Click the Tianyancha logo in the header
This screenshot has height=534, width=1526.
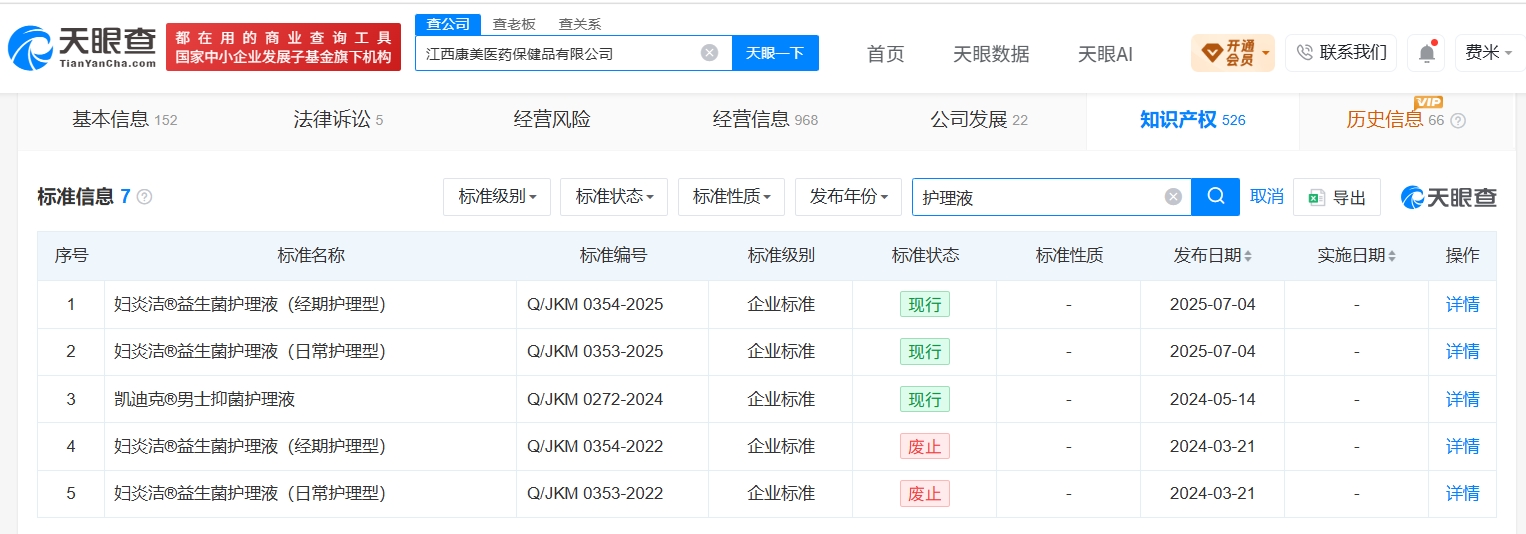point(82,46)
